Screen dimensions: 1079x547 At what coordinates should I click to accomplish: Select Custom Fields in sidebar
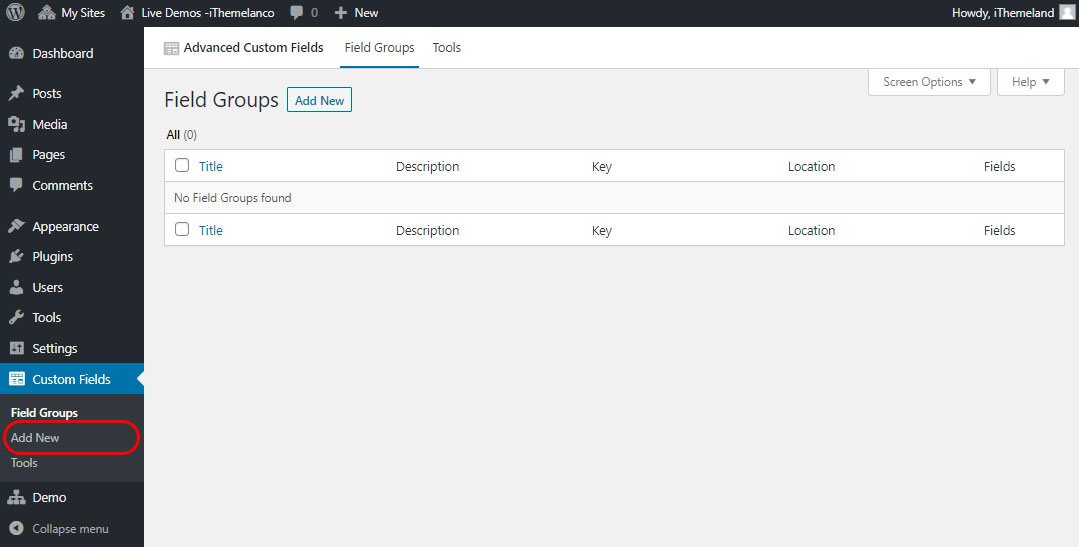[x=72, y=379]
